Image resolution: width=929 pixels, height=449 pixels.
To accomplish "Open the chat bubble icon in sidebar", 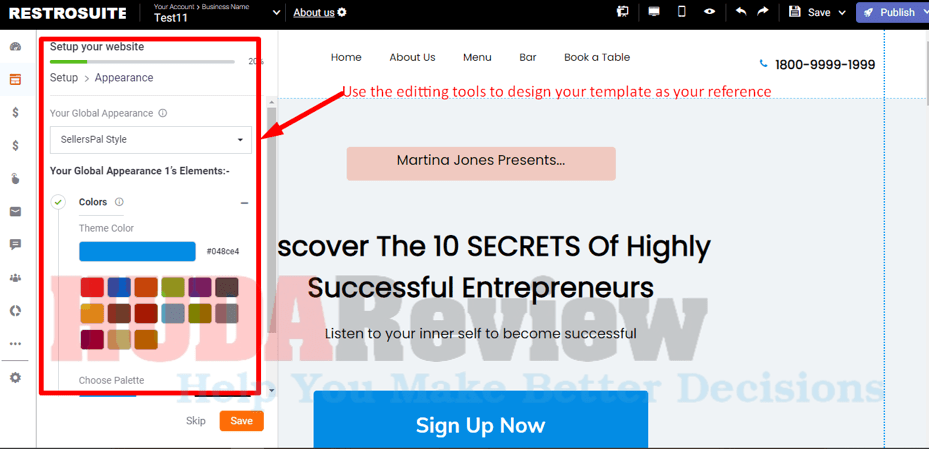I will point(15,244).
